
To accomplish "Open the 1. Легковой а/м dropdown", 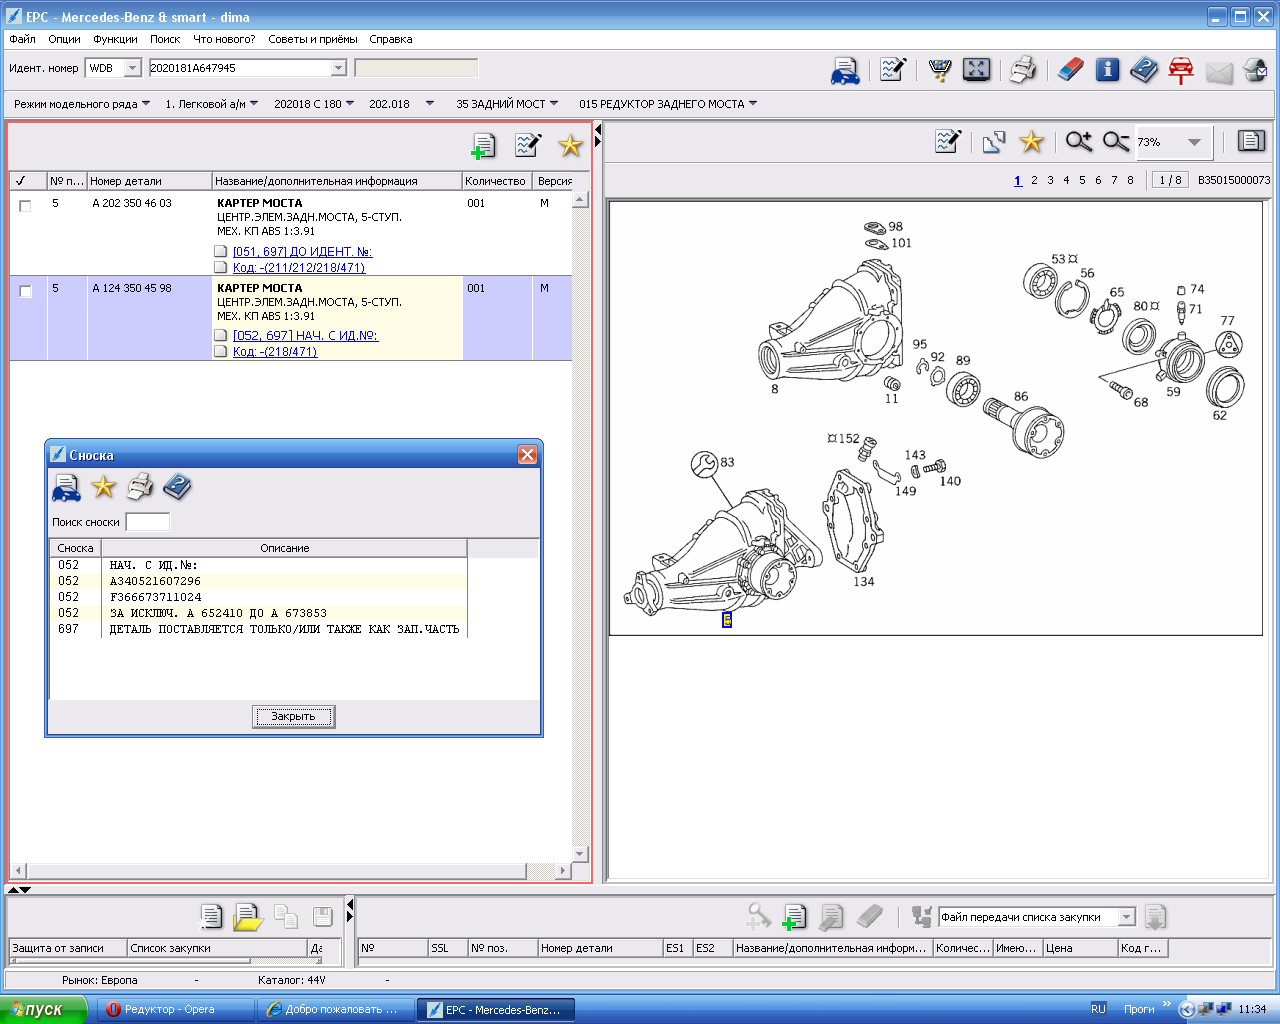I will [211, 104].
